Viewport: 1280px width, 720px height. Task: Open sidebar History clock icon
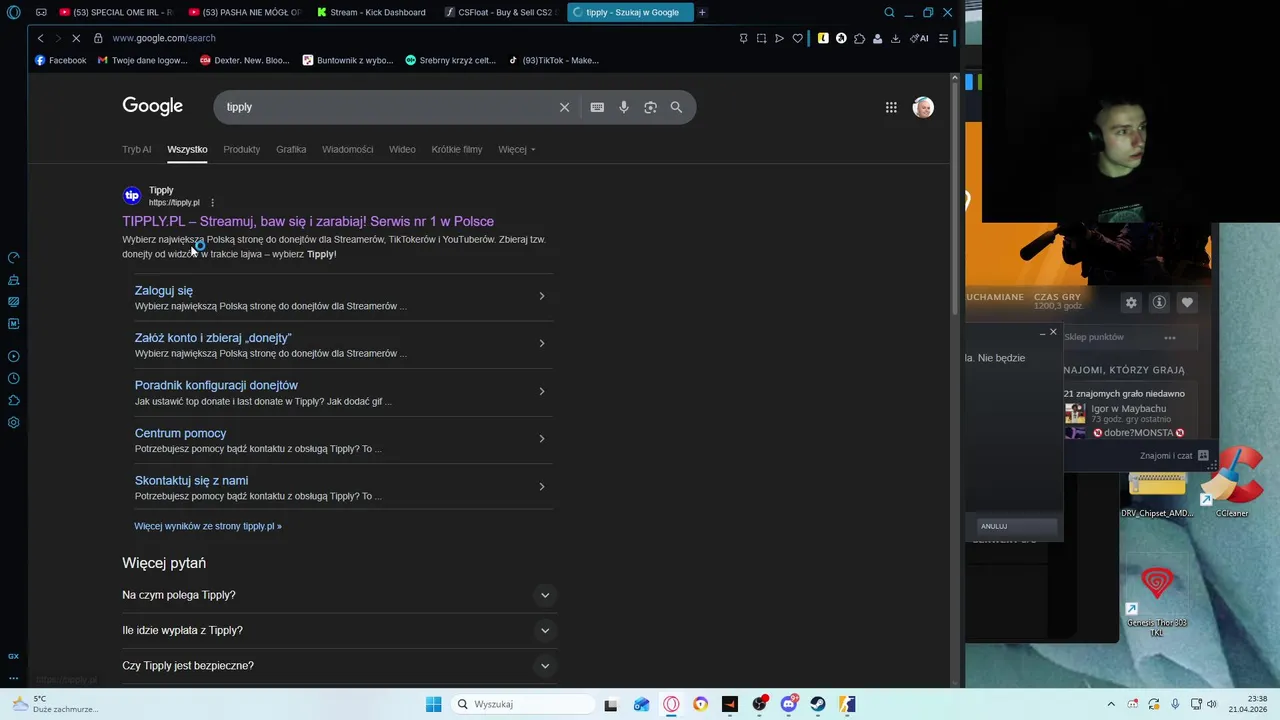tap(14, 378)
